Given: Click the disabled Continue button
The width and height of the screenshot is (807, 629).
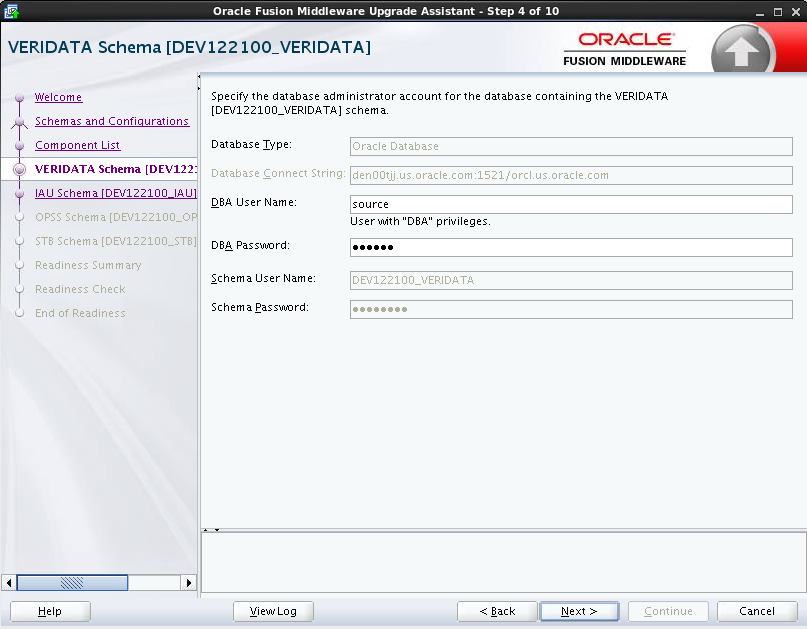Looking at the screenshot, I should pos(668,611).
